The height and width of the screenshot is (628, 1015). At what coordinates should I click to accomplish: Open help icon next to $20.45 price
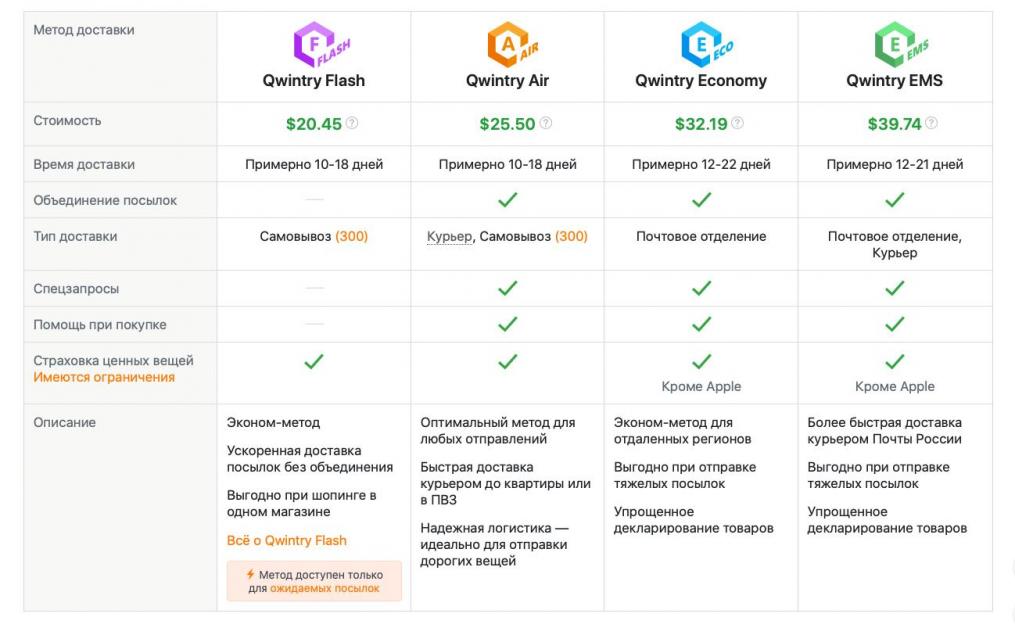(x=351, y=122)
